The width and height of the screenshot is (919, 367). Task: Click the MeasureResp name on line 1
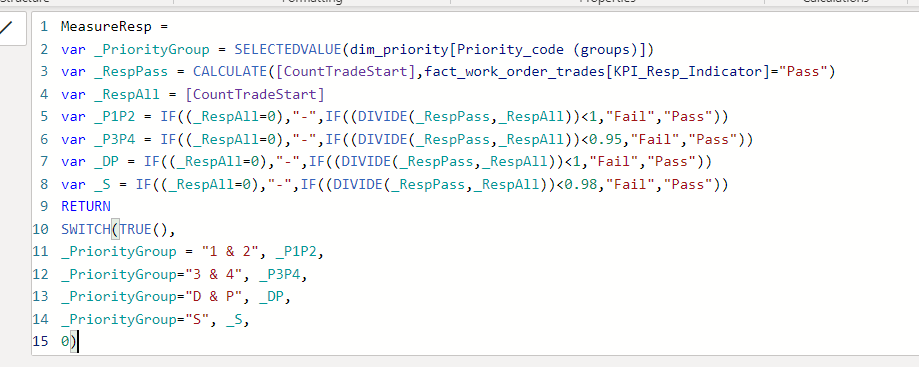click(105, 26)
